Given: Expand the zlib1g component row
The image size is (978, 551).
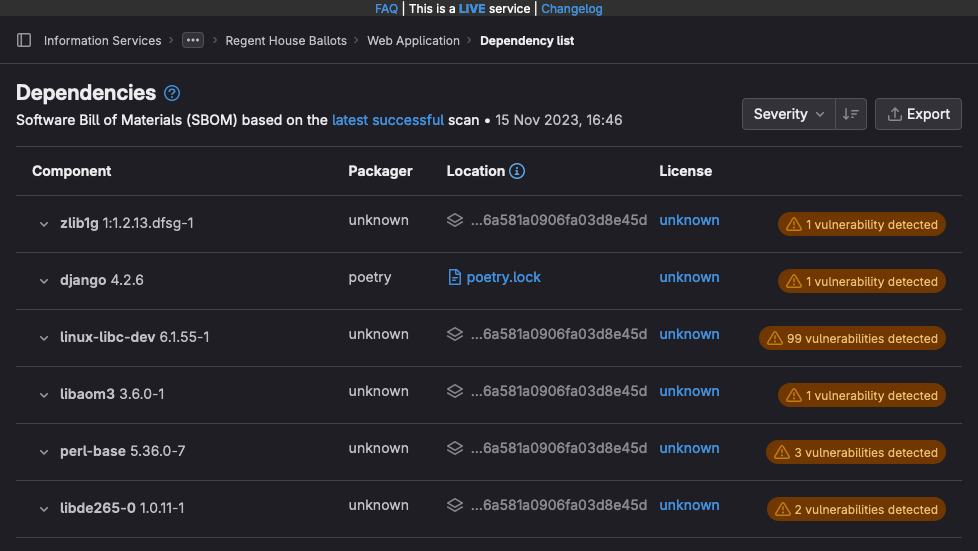Looking at the screenshot, I should coord(44,224).
